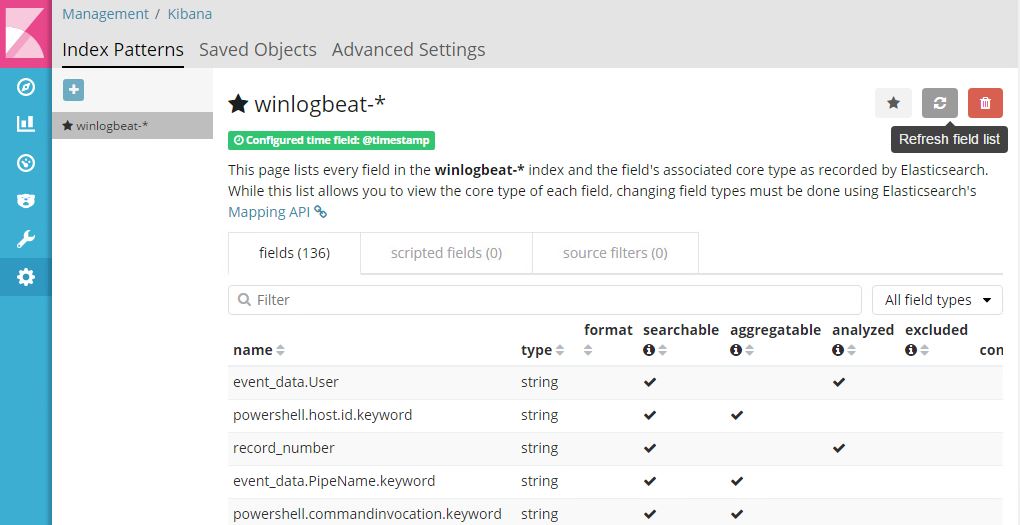Add new index pattern with plus button
1020x525 pixels.
pyautogui.click(x=73, y=90)
